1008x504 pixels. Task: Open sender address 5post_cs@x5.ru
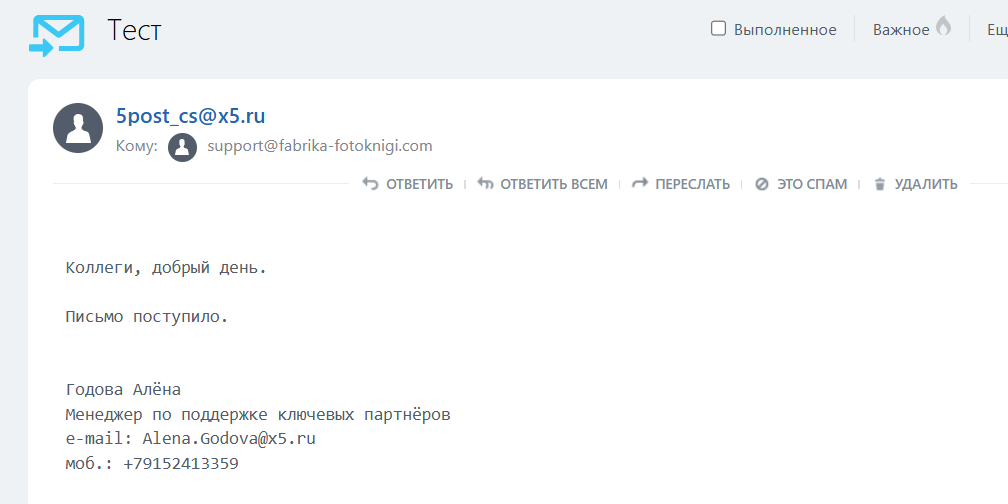click(x=191, y=116)
